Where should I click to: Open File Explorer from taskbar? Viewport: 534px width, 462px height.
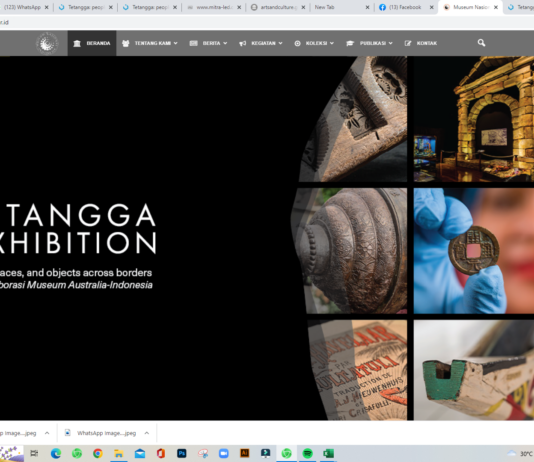coord(119,453)
